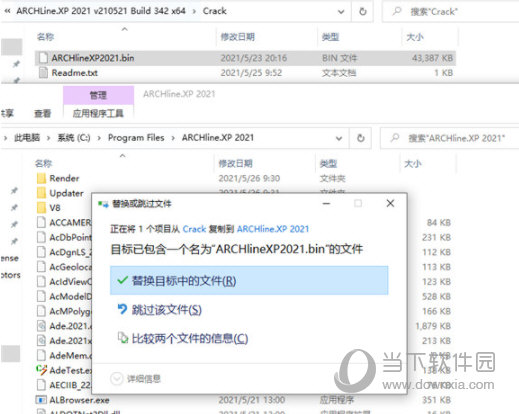The image size is (519, 414).
Task: Click 系统 (C:) breadcrumb segment
Action: click(x=74, y=138)
